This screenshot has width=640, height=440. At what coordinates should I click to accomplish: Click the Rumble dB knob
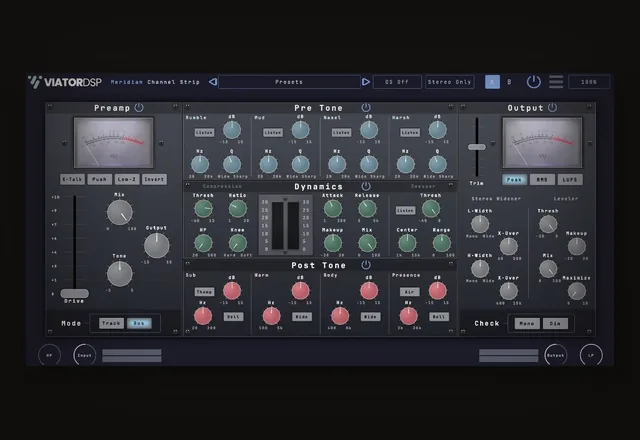[232, 130]
